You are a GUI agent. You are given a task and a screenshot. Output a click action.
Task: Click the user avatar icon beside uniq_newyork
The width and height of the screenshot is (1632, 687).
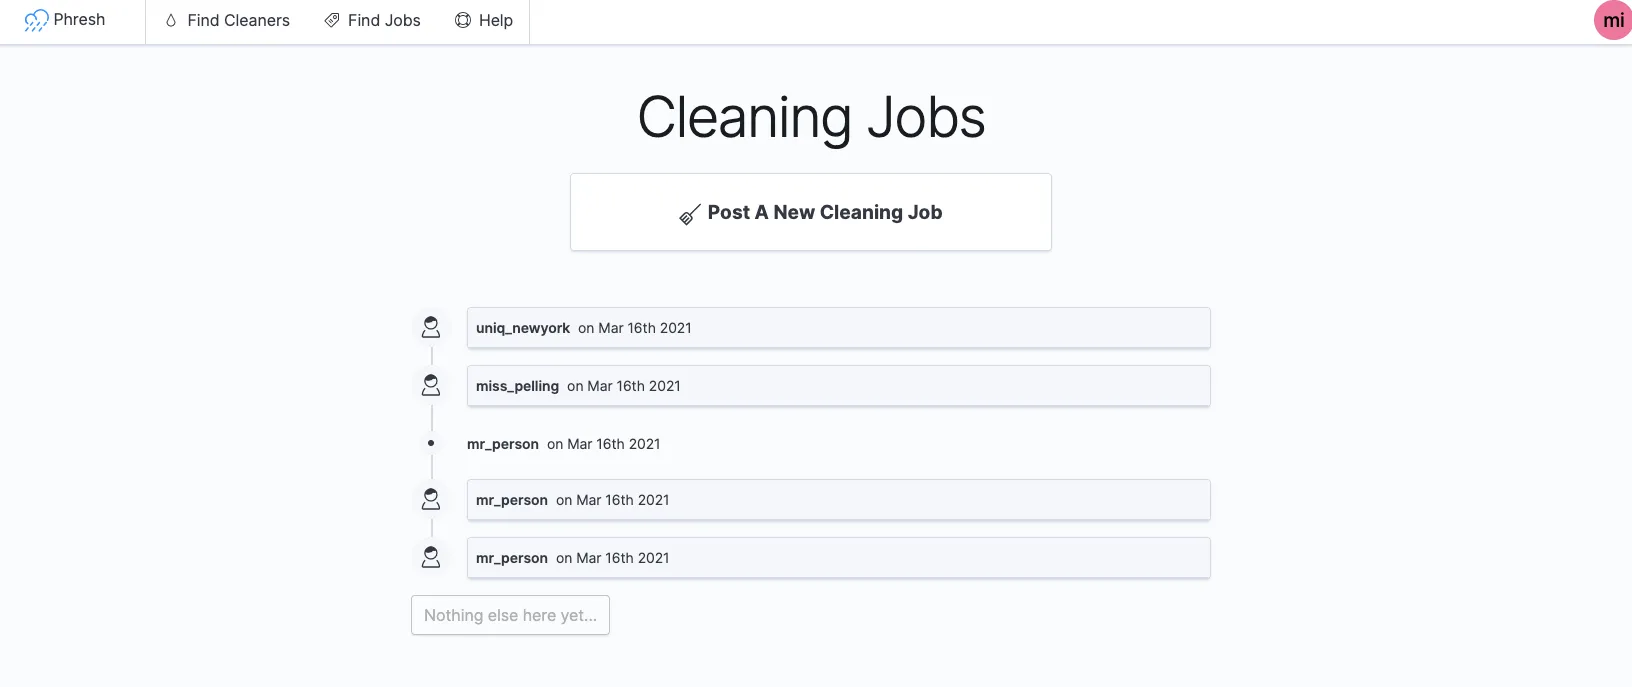click(431, 327)
